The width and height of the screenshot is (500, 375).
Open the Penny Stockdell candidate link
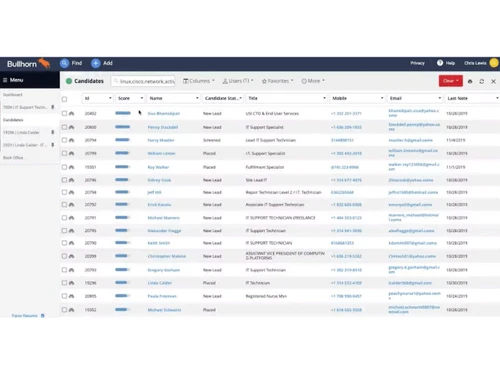(x=163, y=127)
